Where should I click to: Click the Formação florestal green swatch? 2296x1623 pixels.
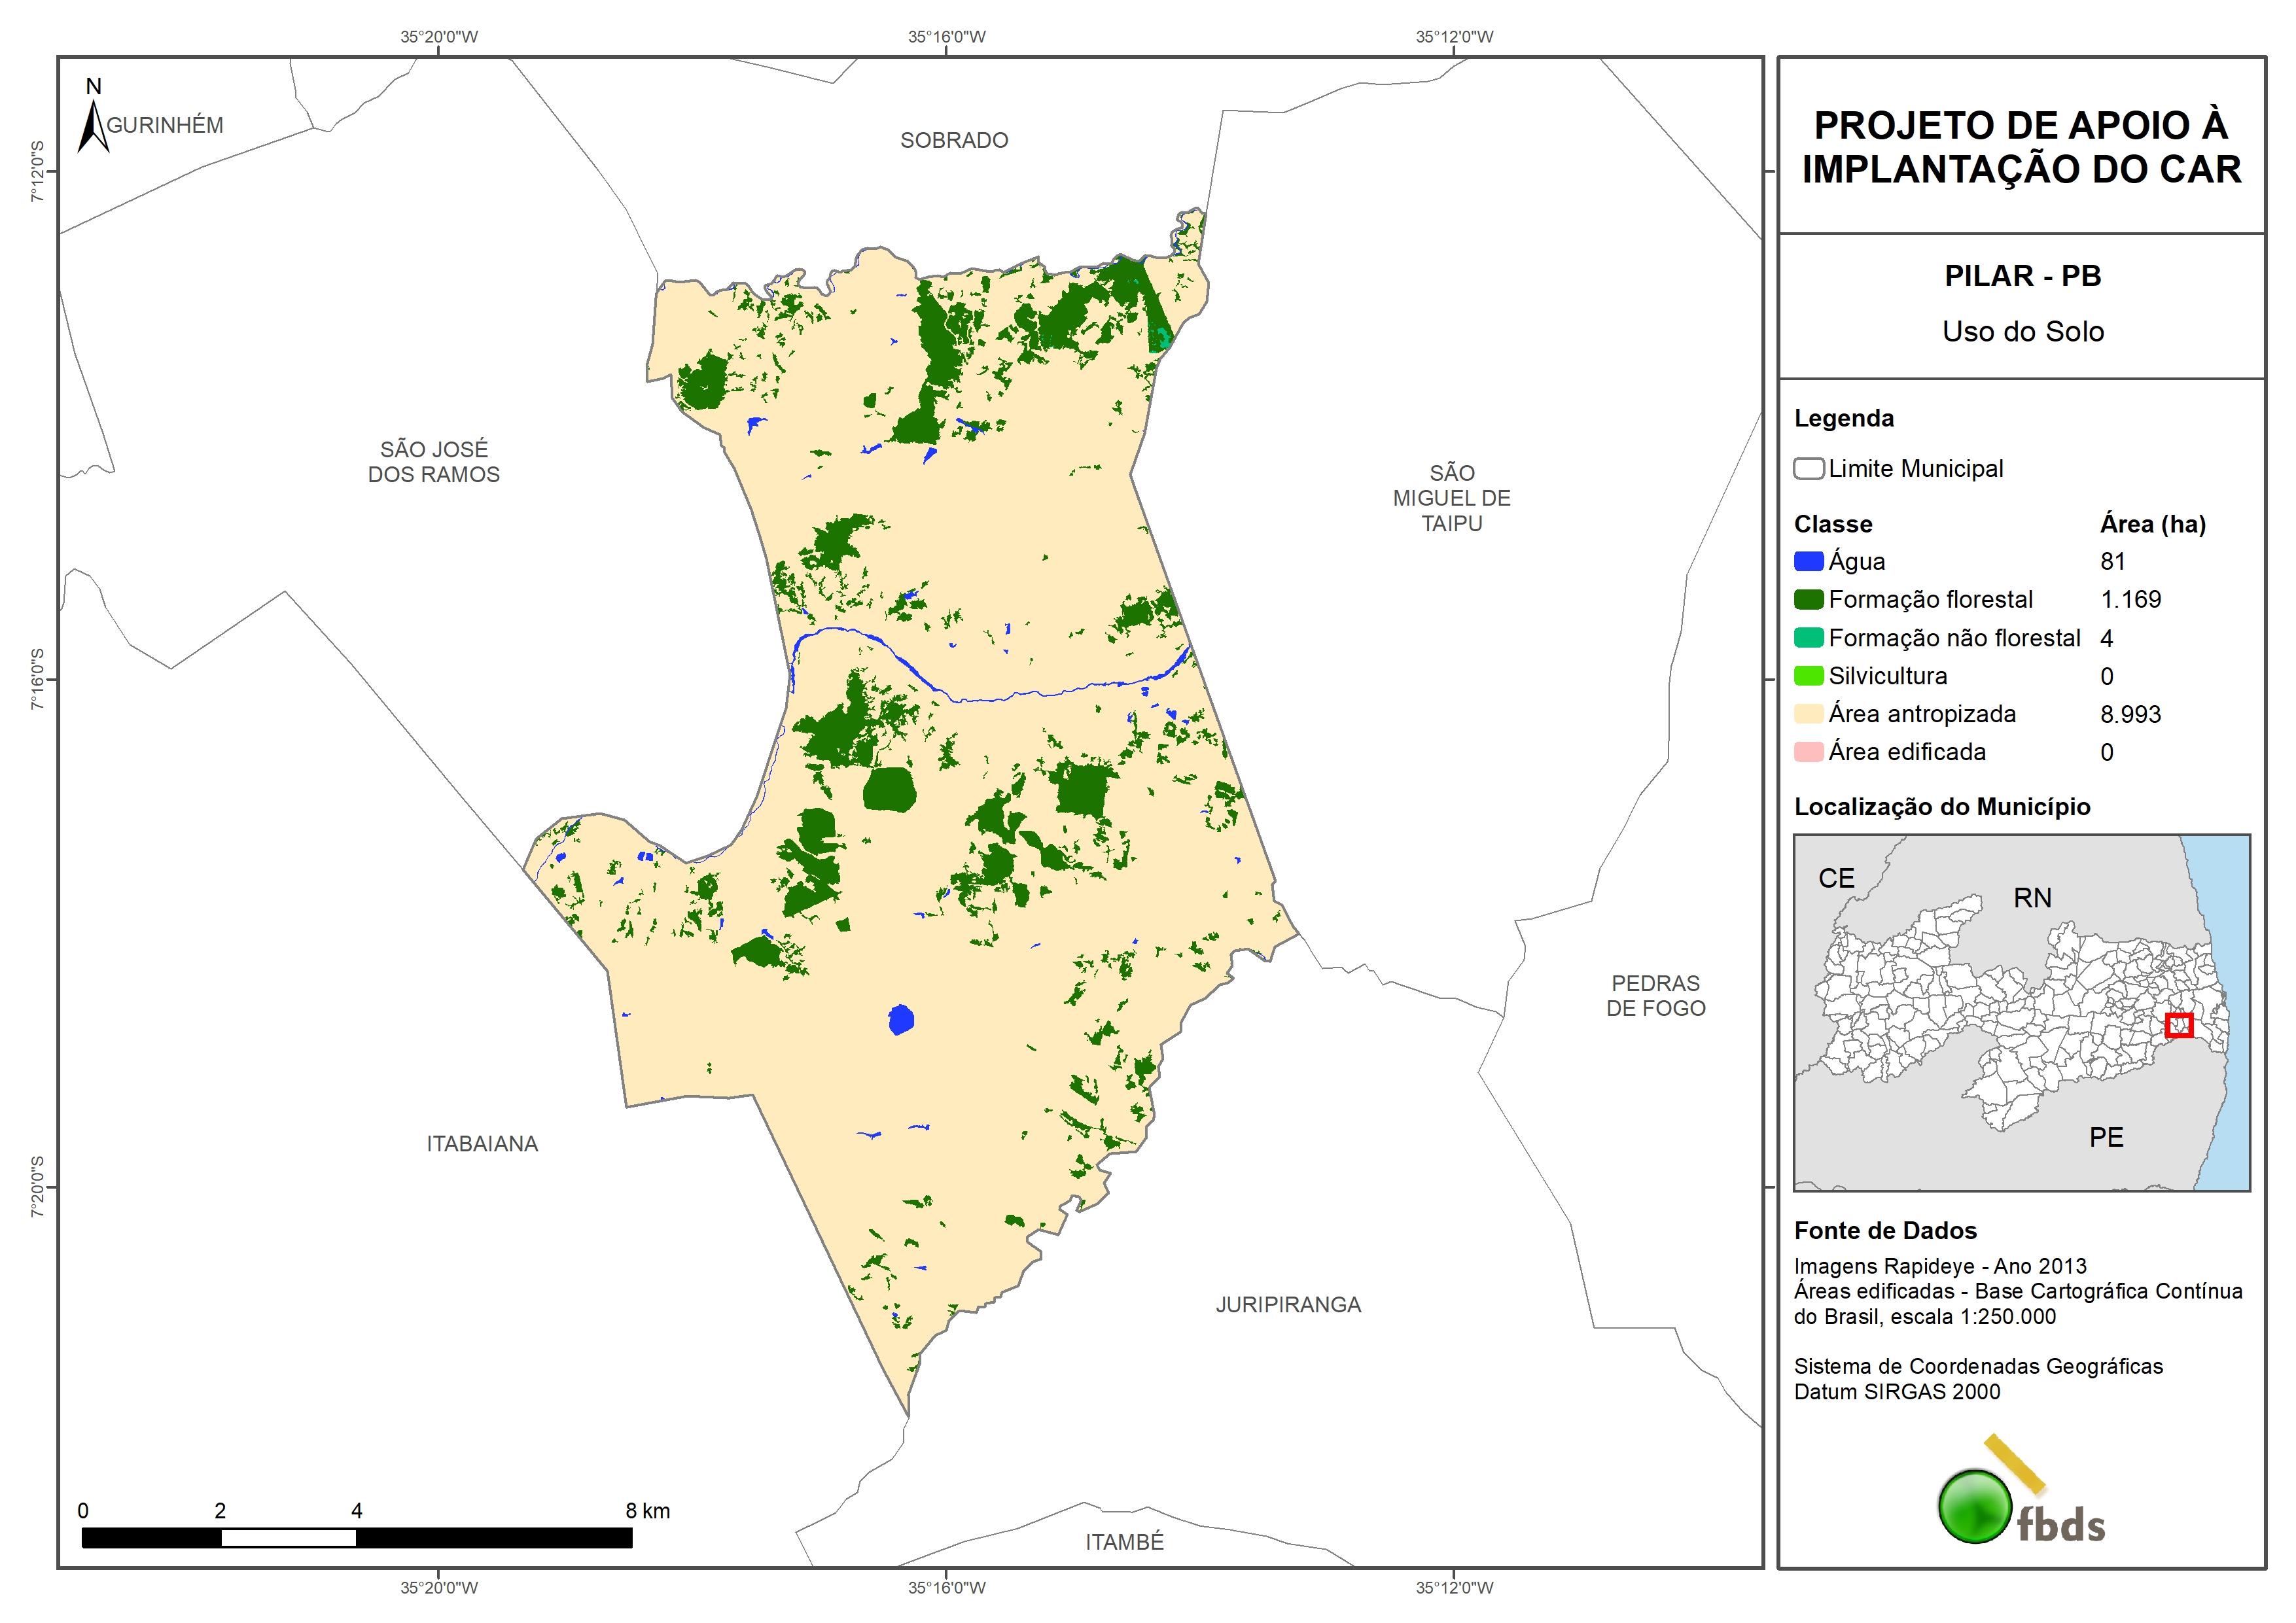click(x=1808, y=600)
